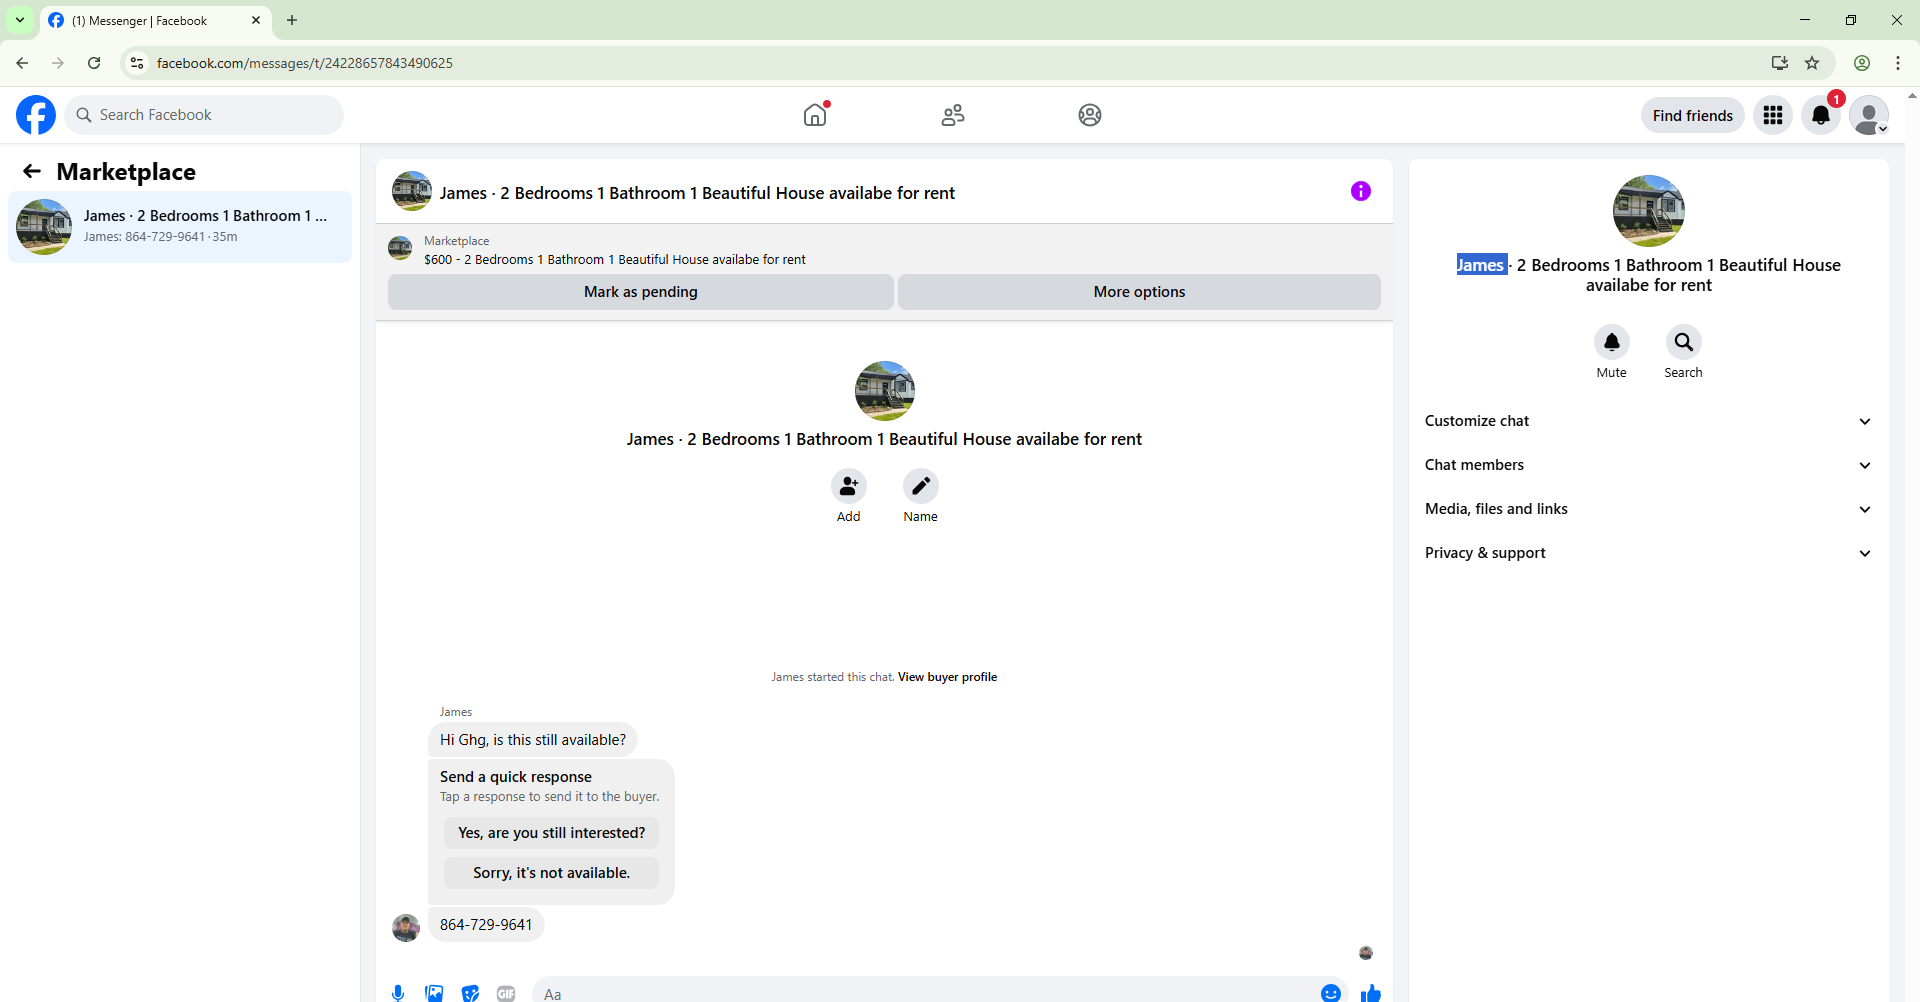Image resolution: width=1920 pixels, height=1002 pixels.
Task: Click large house photo in right panel
Action: click(1649, 211)
